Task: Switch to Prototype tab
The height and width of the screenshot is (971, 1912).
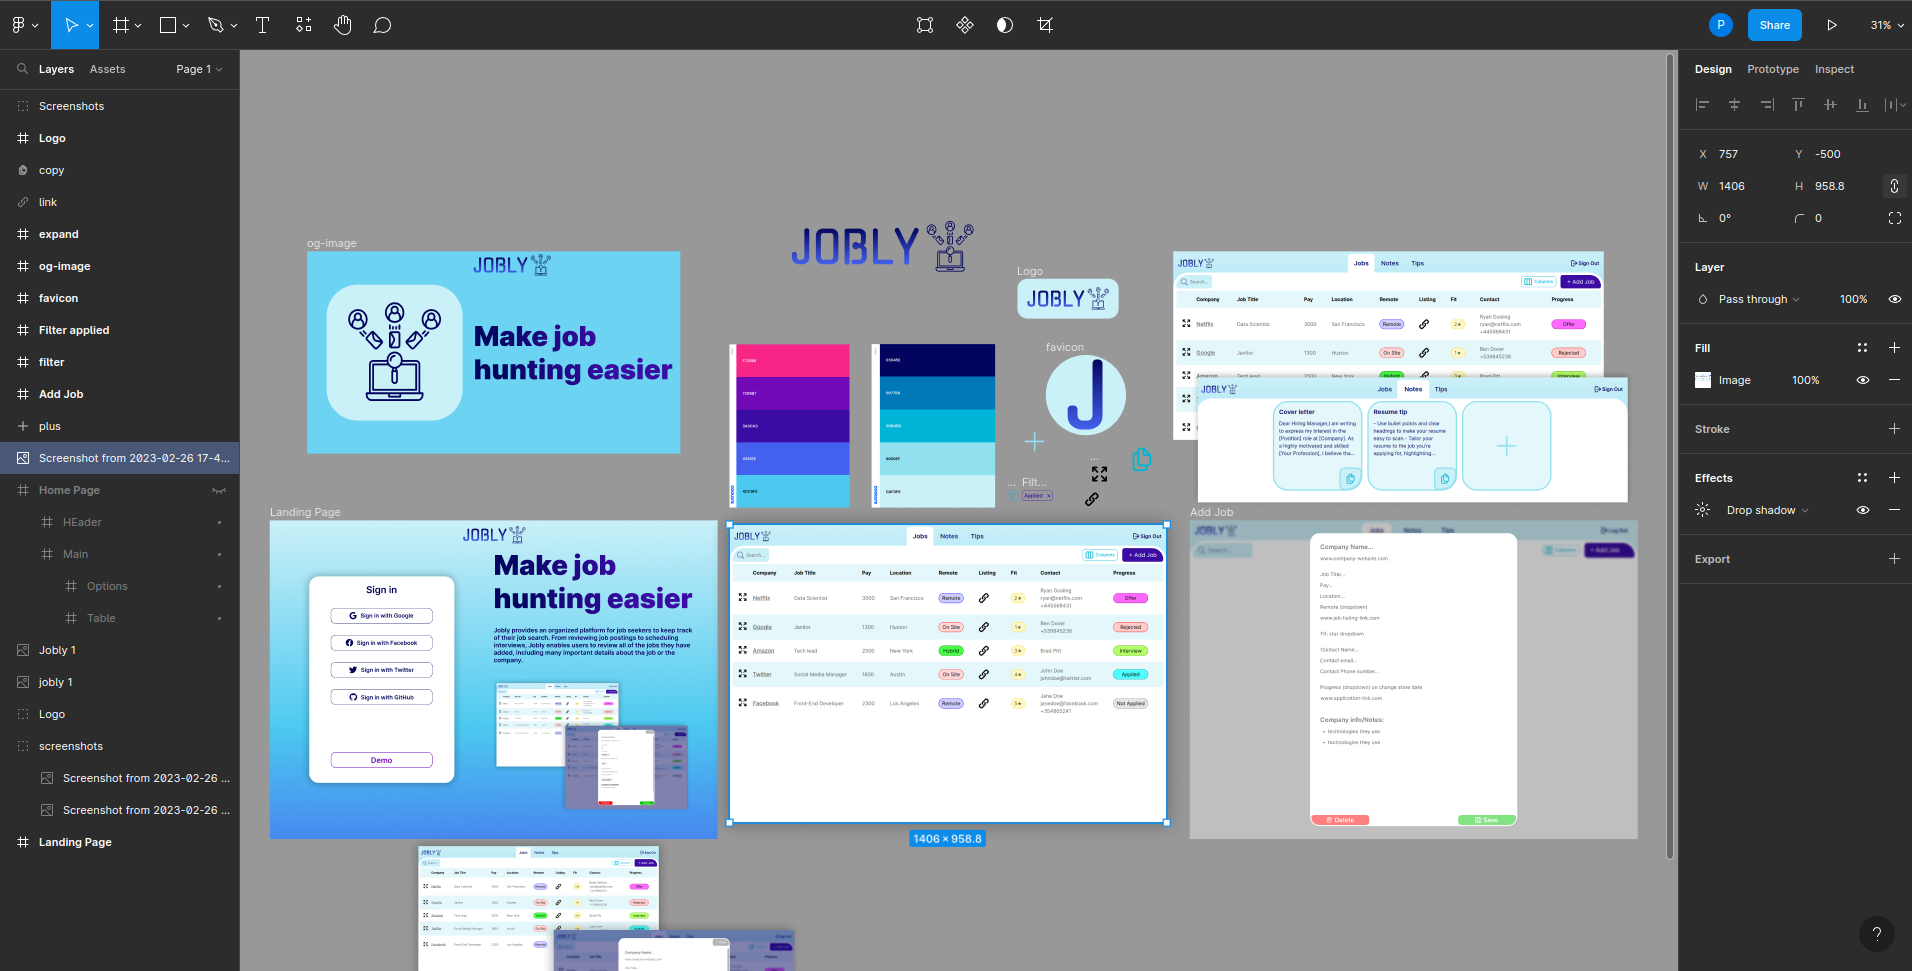Action: (x=1773, y=69)
